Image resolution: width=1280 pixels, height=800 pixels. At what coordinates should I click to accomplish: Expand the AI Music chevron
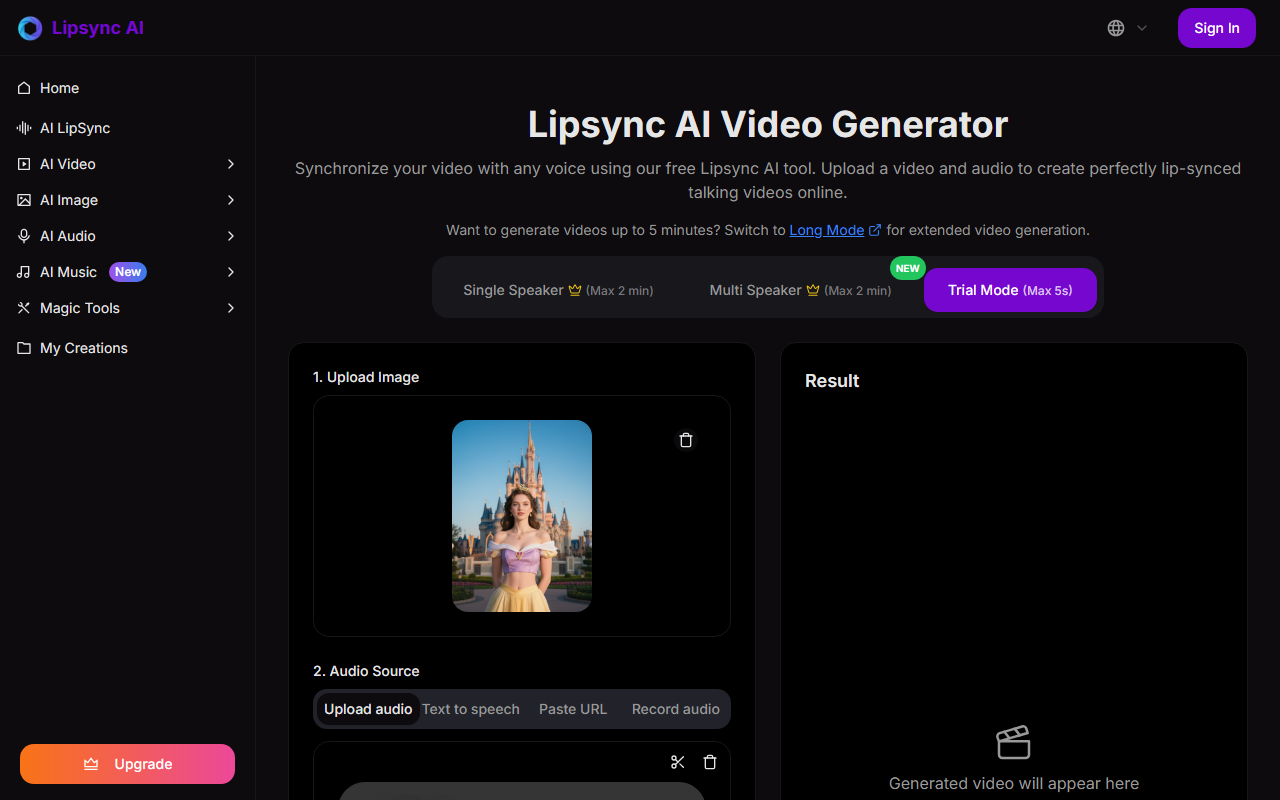pyautogui.click(x=231, y=272)
